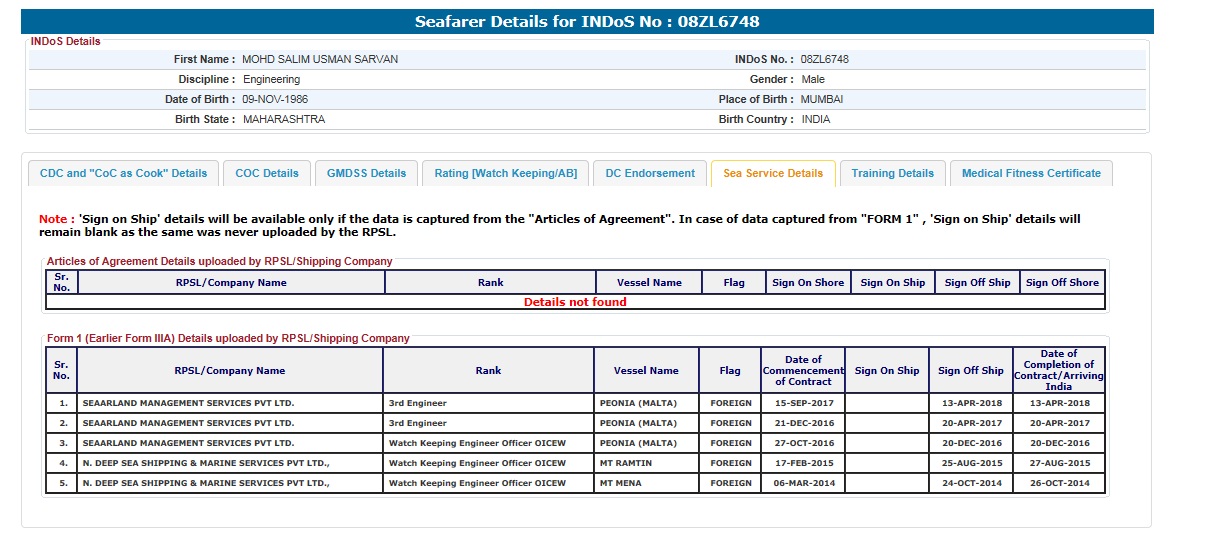Click the MT RAMTIN vessel name cell

pyautogui.click(x=627, y=463)
